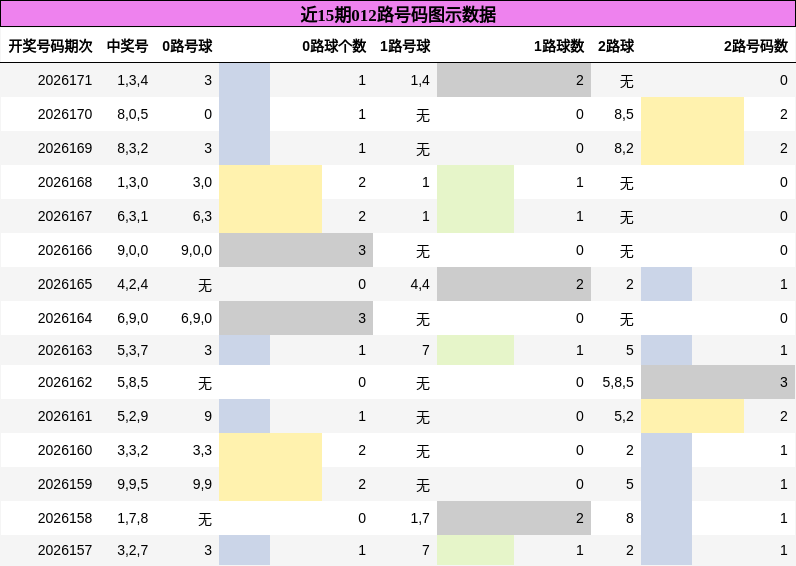796x566 pixels.
Task: Select period 2026165
Action: 65,284
